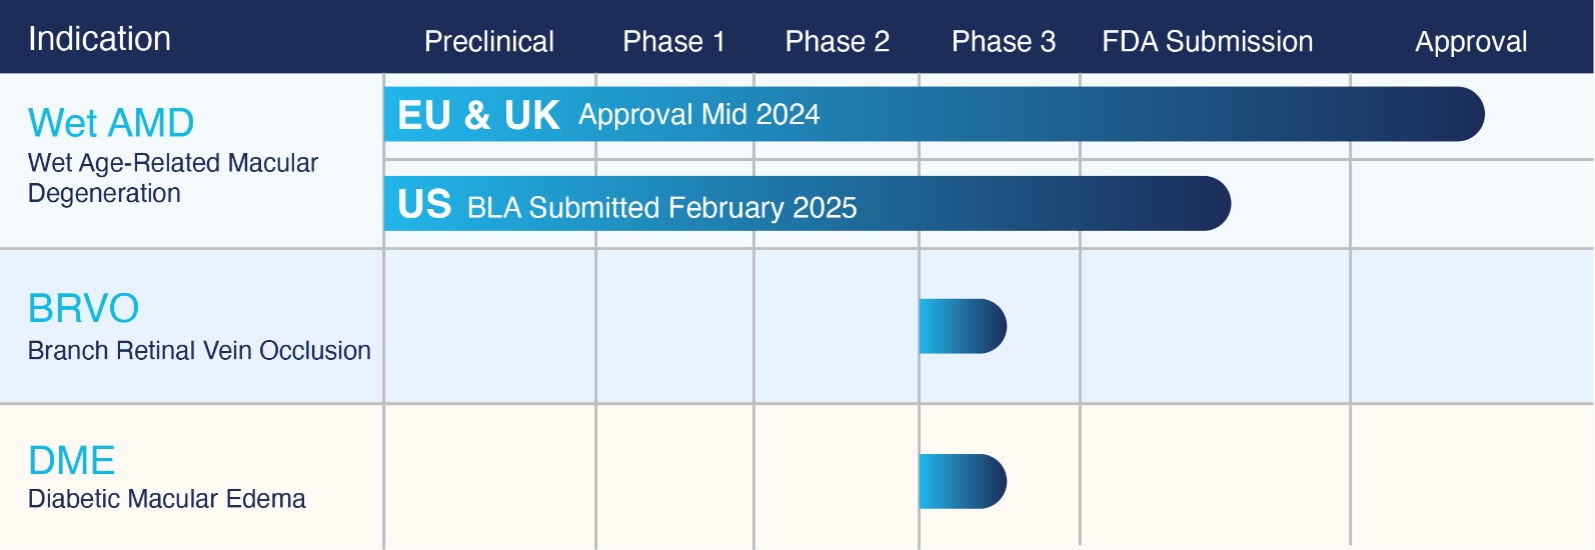Click the DME Phase 3 progress bar
The height and width of the screenshot is (550, 1595).
tap(963, 481)
